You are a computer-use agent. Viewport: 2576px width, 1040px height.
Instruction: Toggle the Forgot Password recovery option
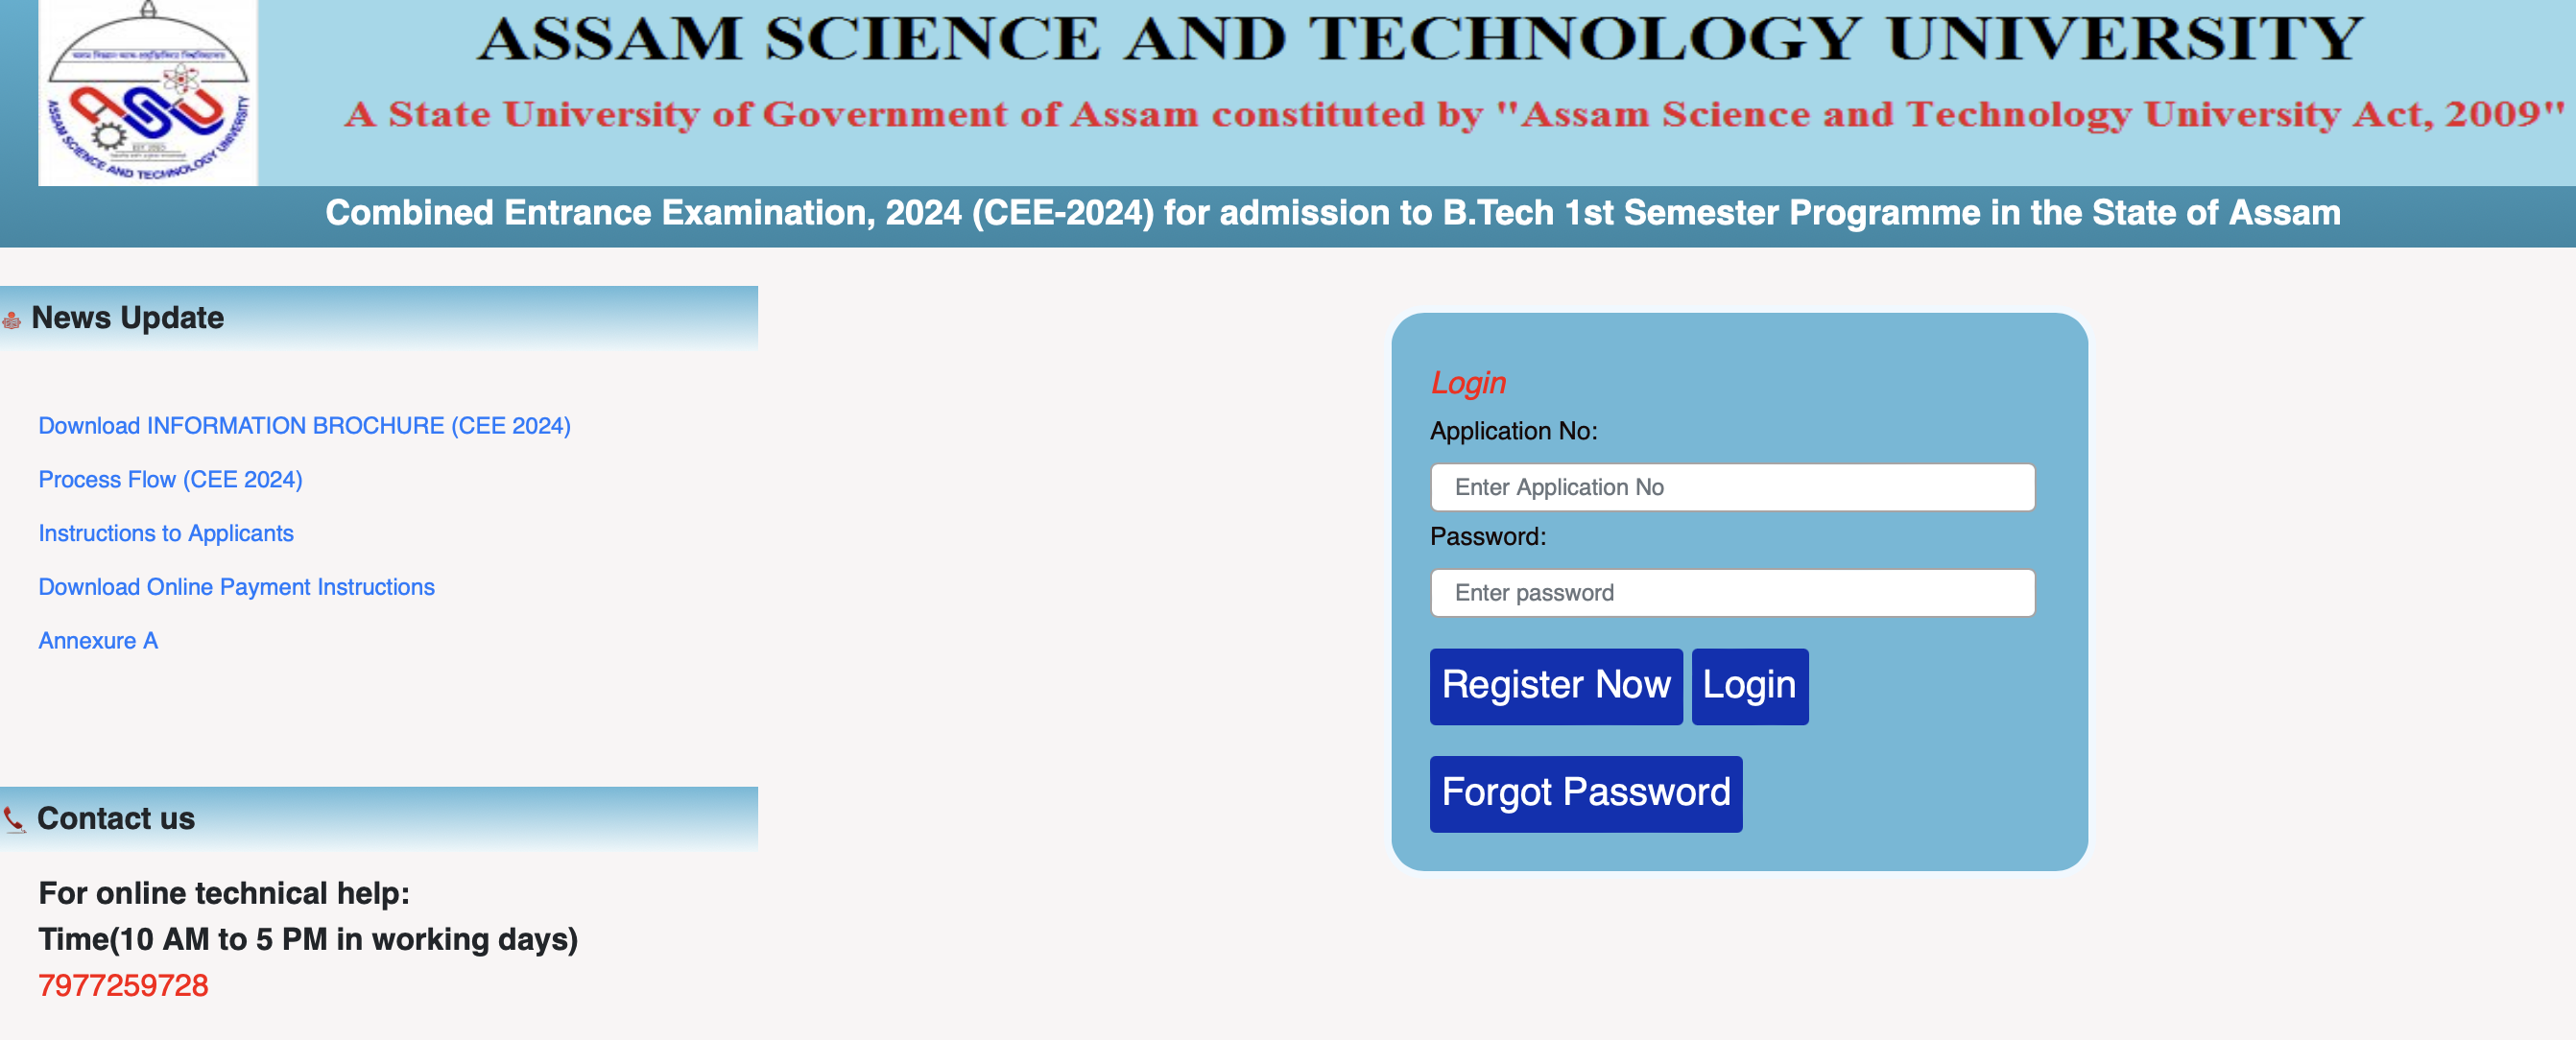click(x=1586, y=792)
